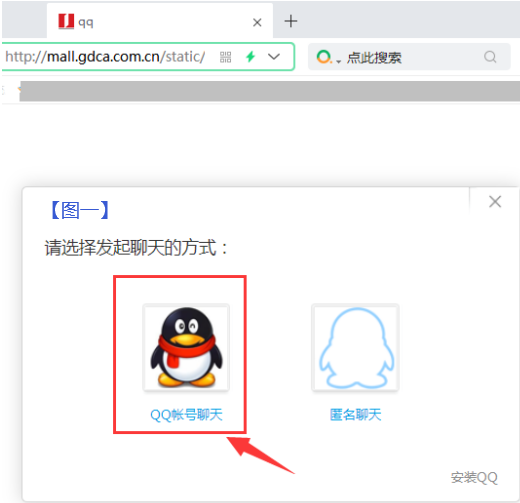520x503 pixels.
Task: Click the 匿名聊天 link
Action: pyautogui.click(x=356, y=415)
